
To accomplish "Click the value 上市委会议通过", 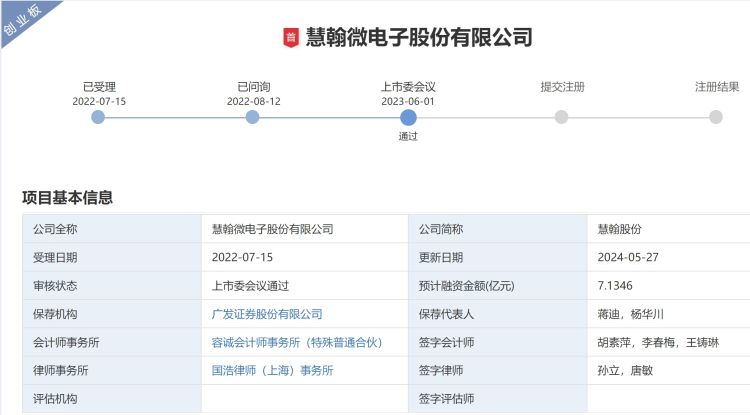I will [250, 286].
